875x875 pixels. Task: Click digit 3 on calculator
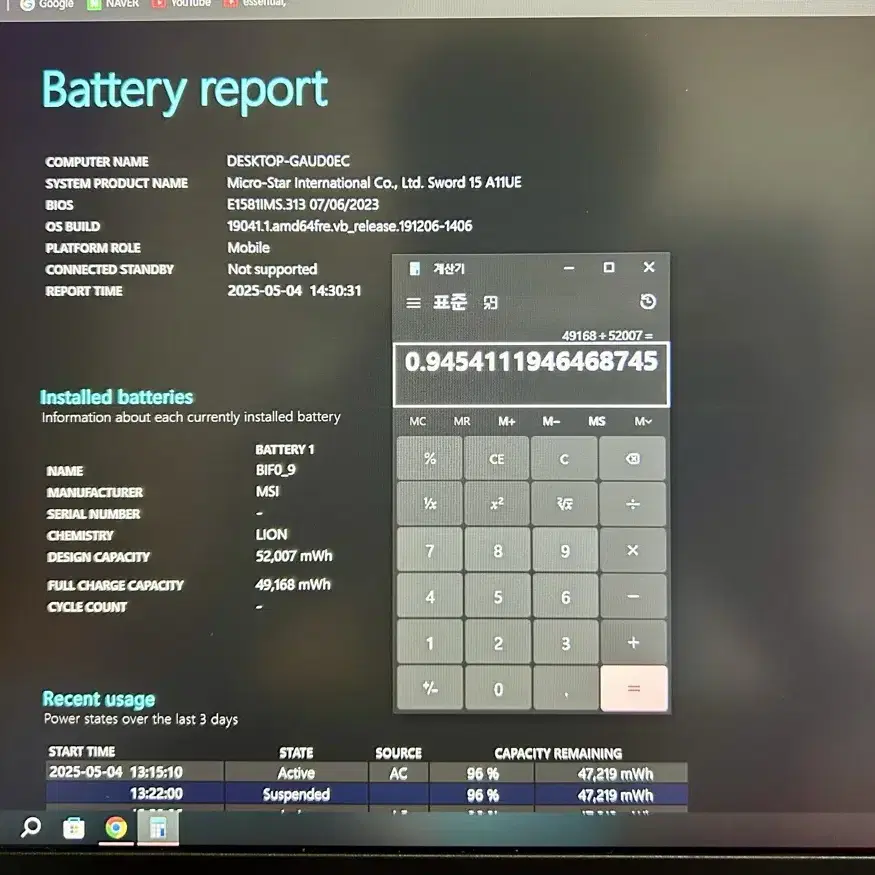[x=565, y=643]
